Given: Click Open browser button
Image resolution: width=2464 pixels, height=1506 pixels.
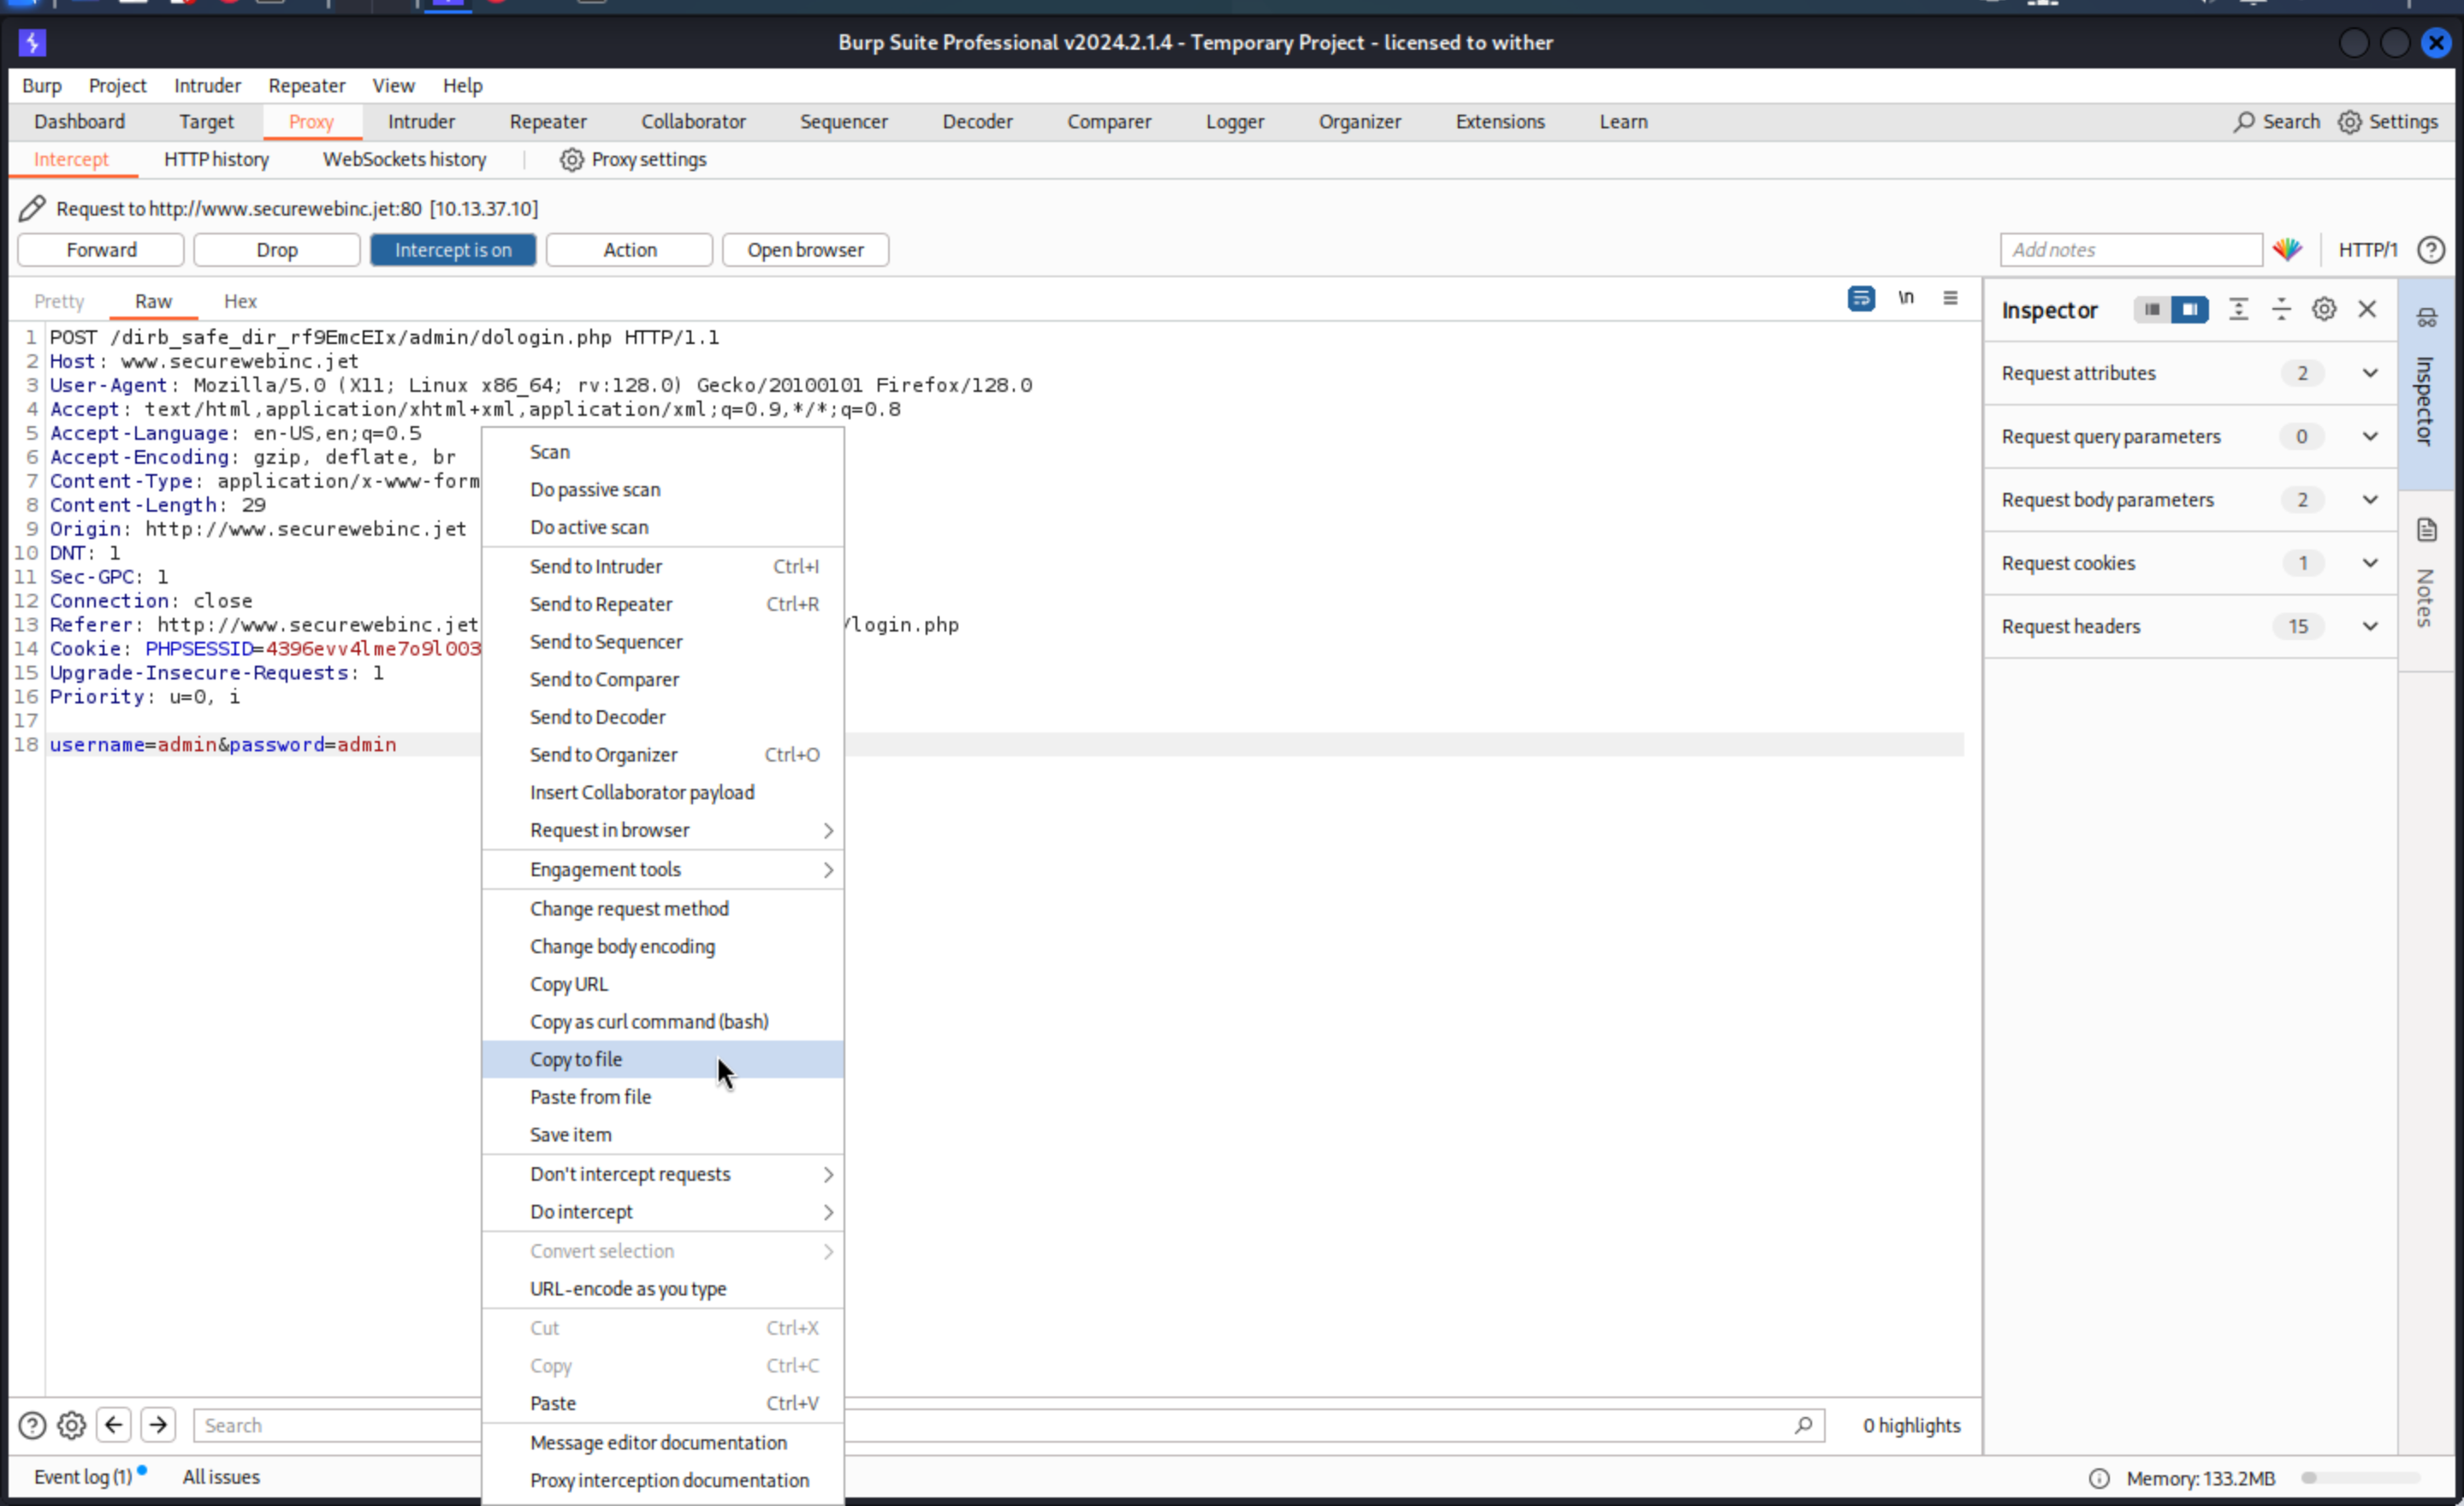Looking at the screenshot, I should (805, 250).
